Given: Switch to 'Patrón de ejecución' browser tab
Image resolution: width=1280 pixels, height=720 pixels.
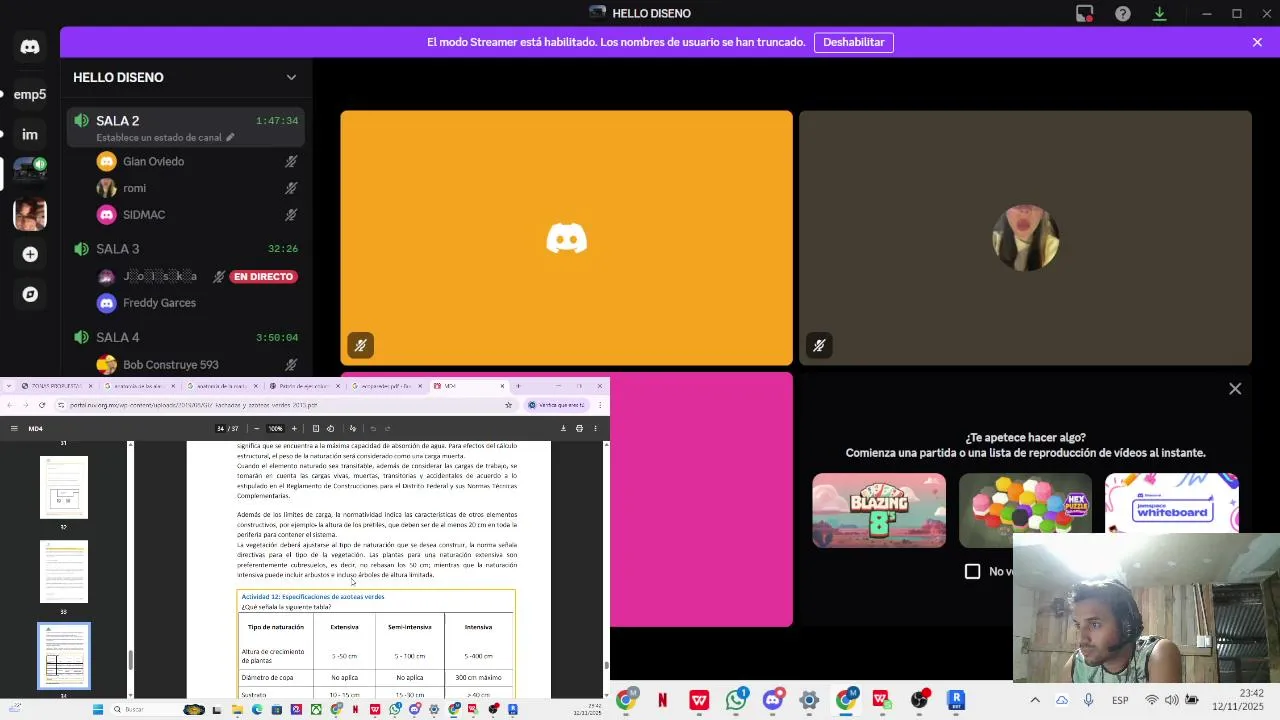Looking at the screenshot, I should click(304, 386).
